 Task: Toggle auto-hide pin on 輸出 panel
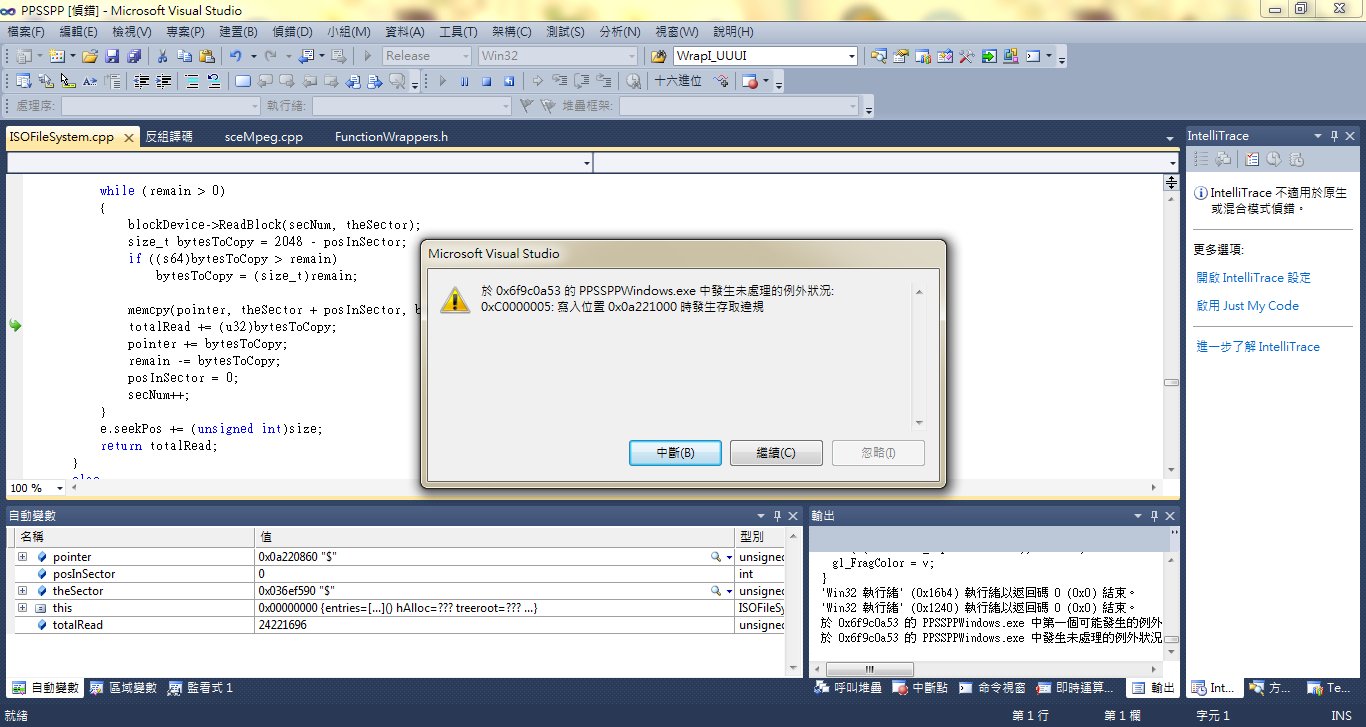1154,515
